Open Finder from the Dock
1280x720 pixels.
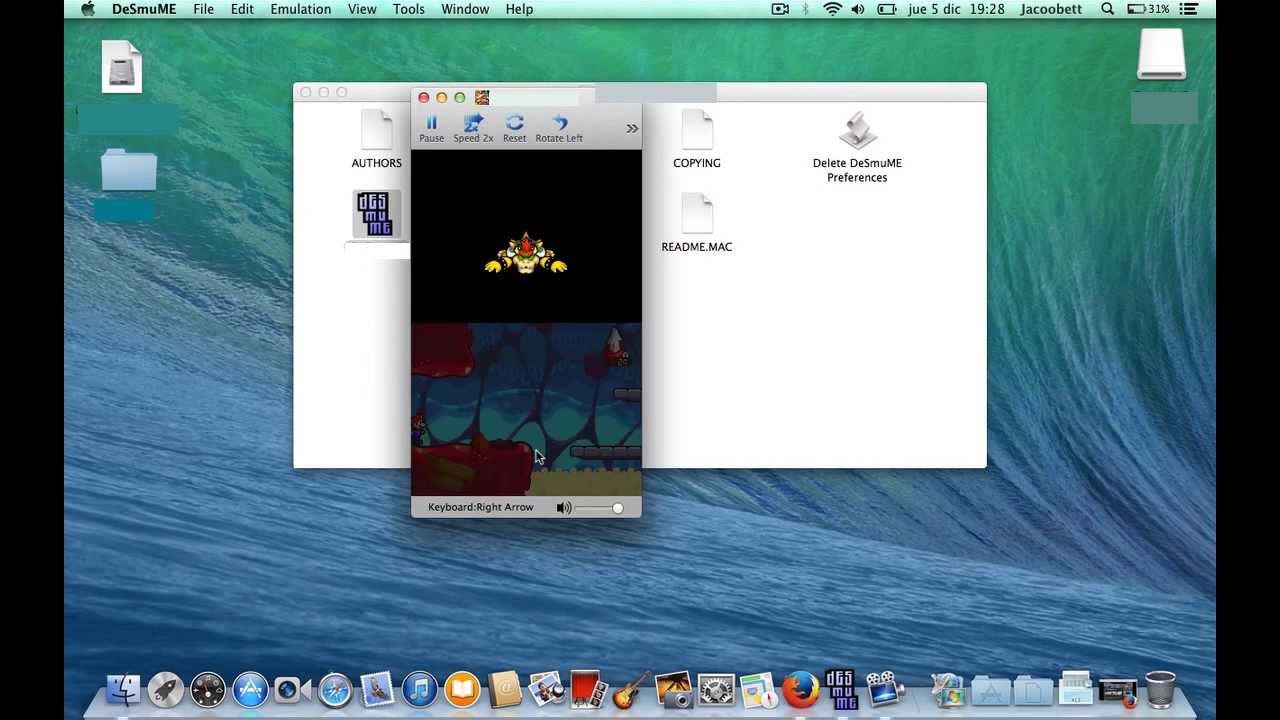[124, 690]
